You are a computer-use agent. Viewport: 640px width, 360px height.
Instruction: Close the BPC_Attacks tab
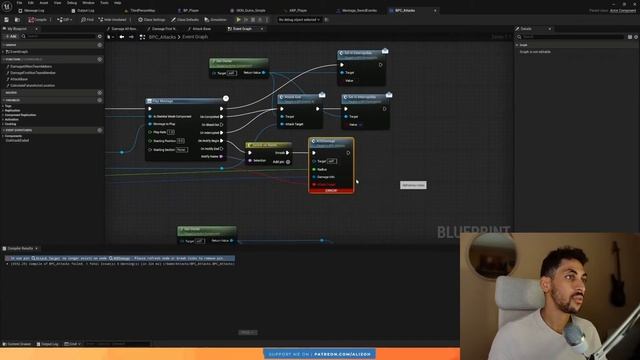435,11
